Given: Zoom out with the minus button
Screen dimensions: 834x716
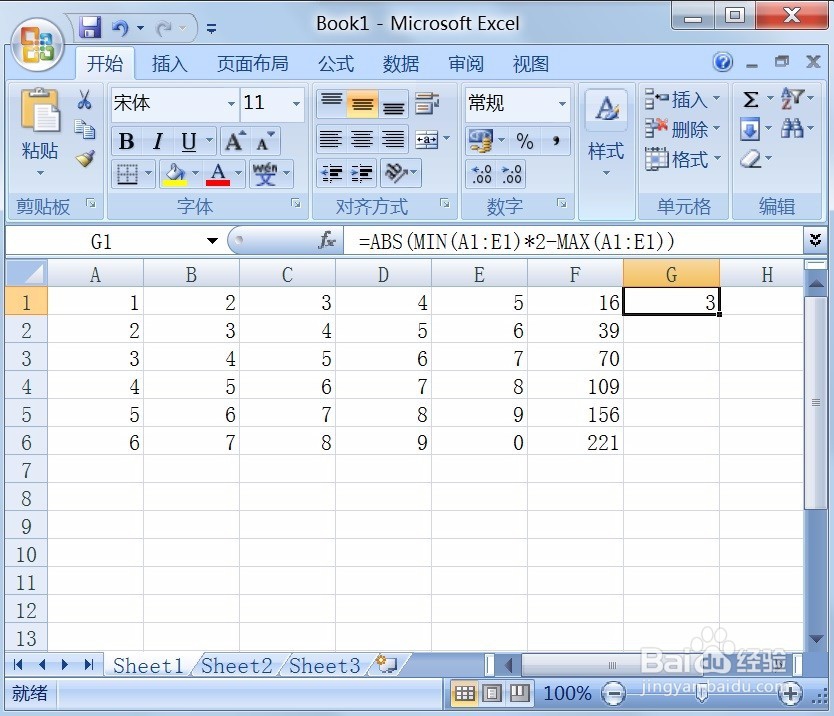Looking at the screenshot, I should click(x=613, y=693).
